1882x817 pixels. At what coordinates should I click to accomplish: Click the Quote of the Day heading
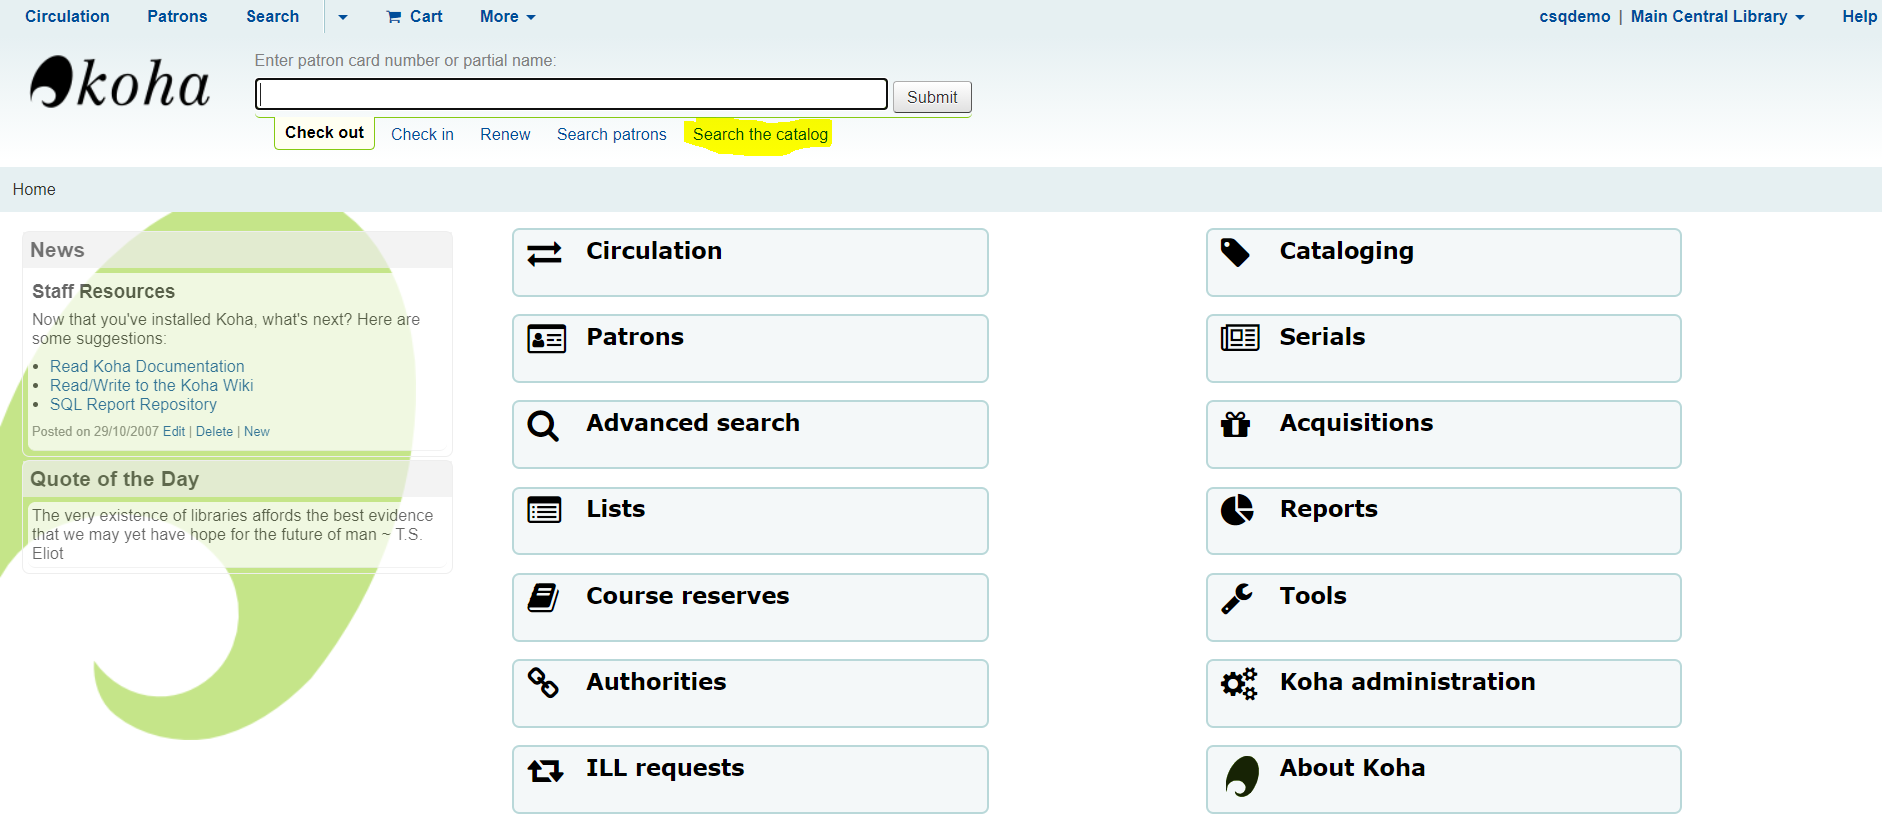click(114, 479)
